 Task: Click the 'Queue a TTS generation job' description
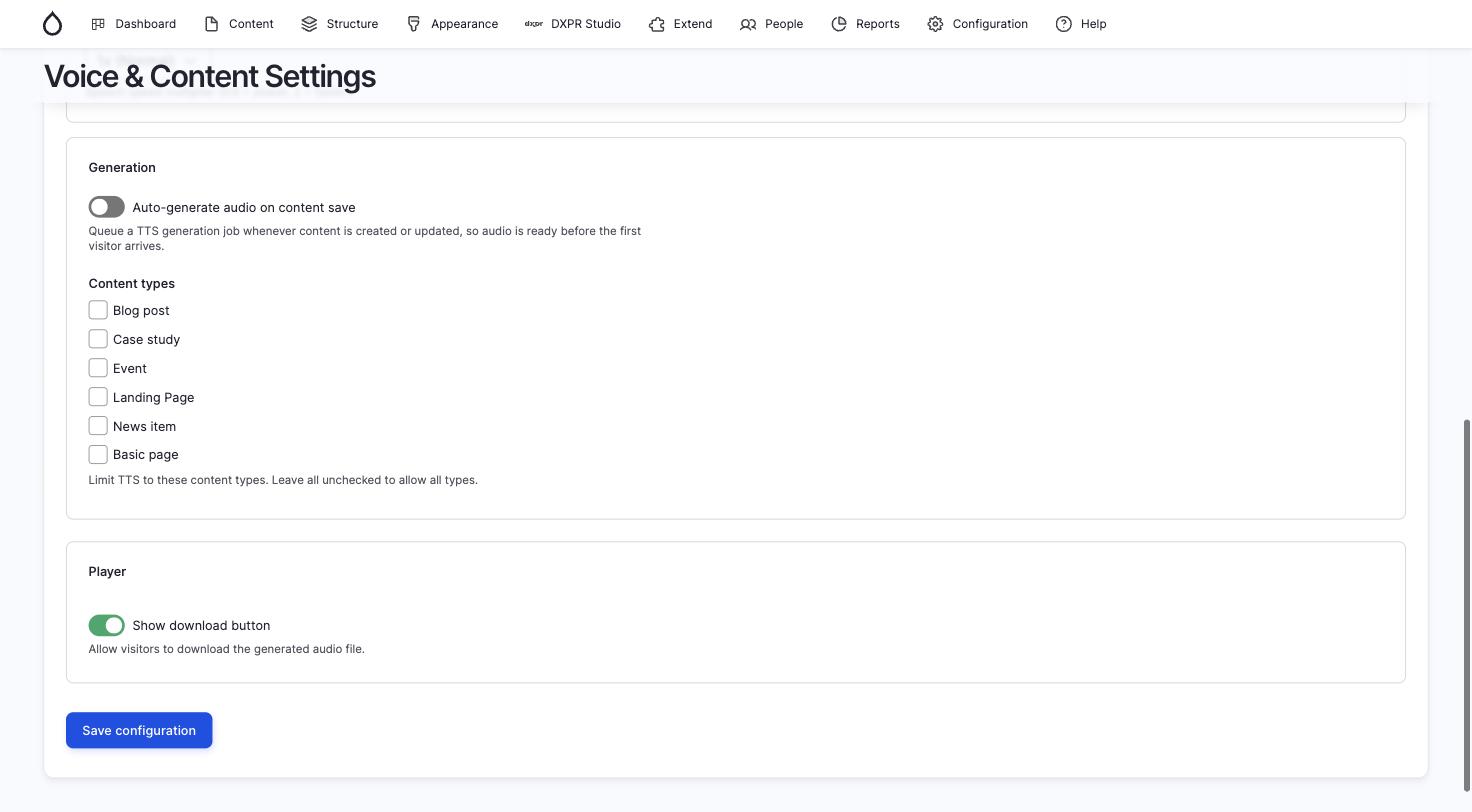[x=365, y=238]
